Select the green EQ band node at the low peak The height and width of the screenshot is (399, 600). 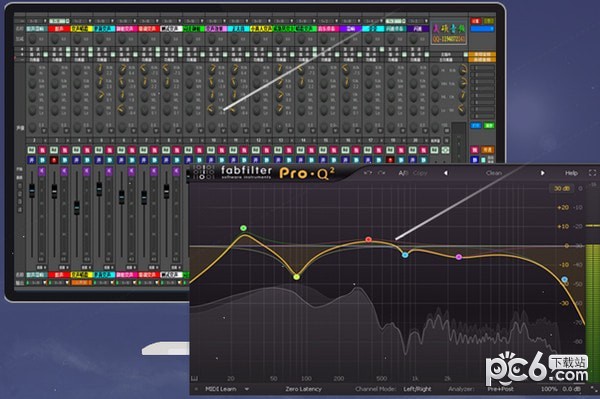[243, 228]
